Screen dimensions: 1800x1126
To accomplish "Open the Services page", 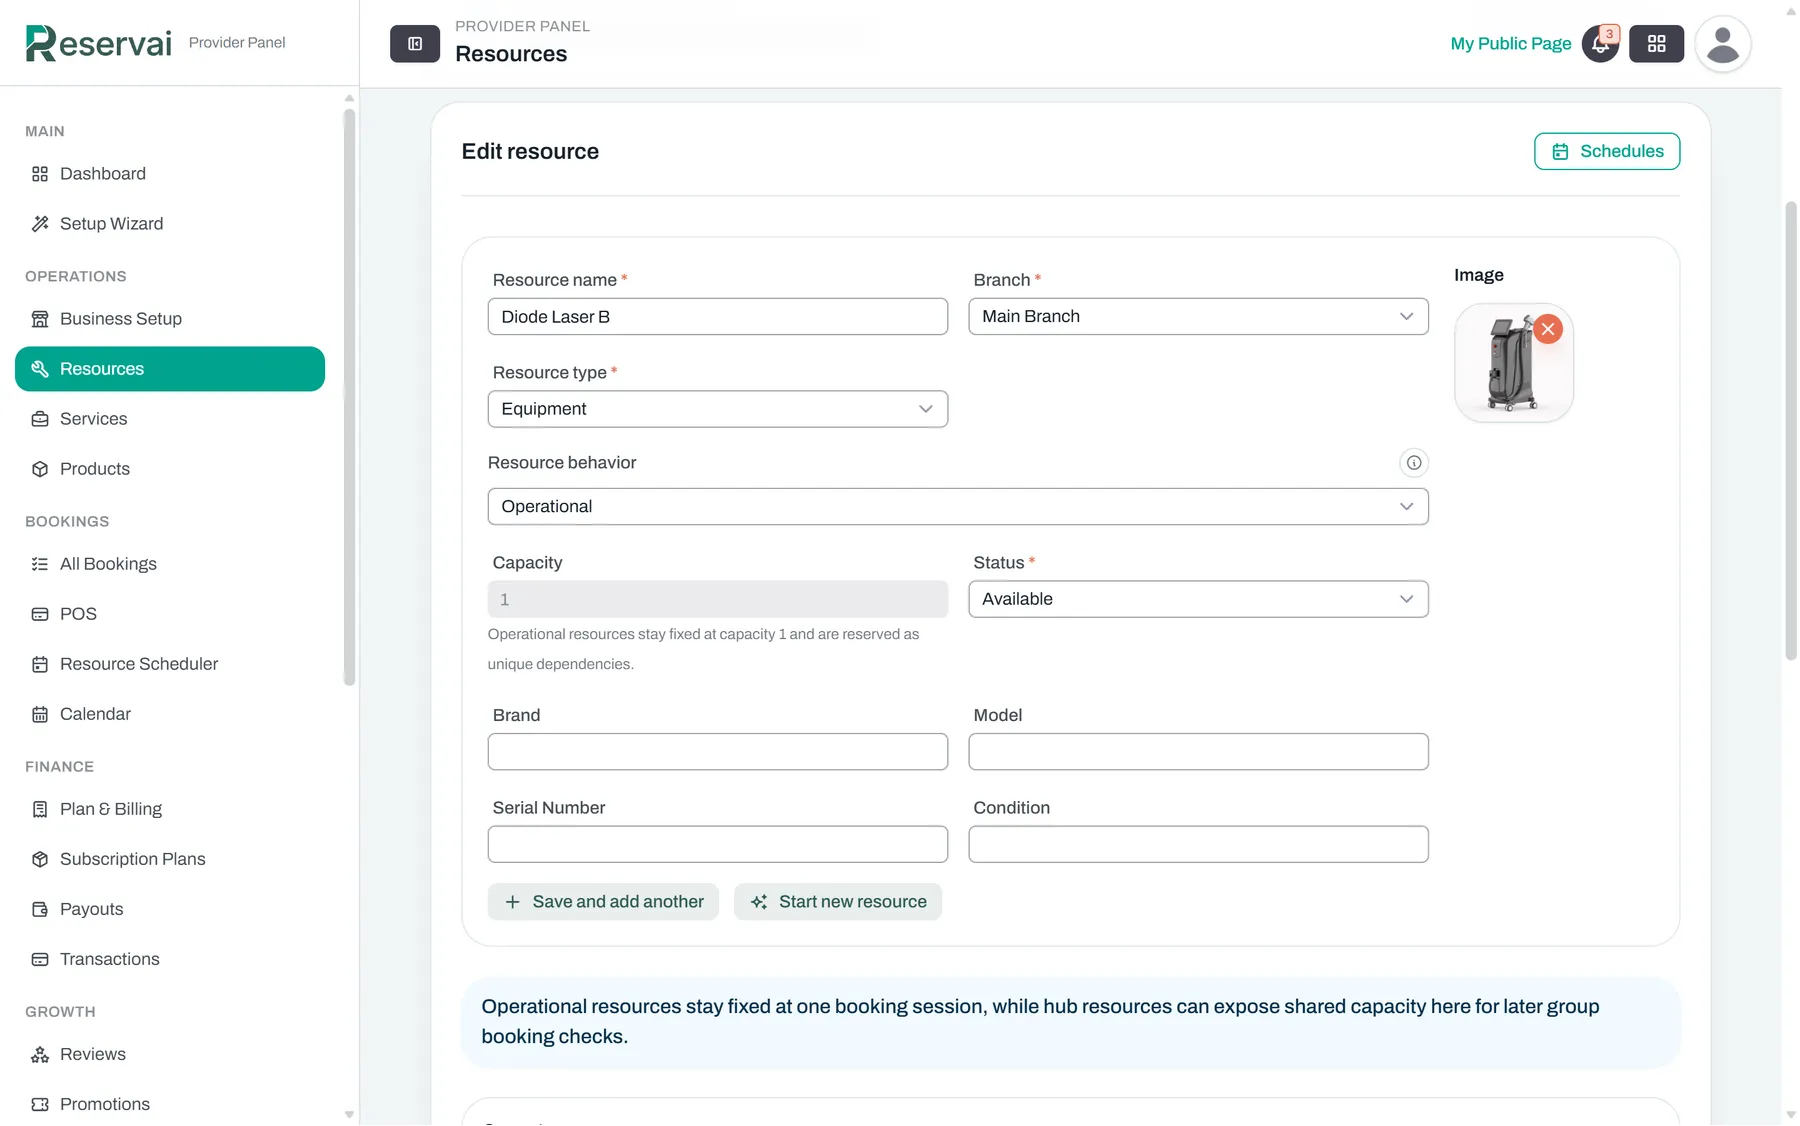I will (x=170, y=419).
